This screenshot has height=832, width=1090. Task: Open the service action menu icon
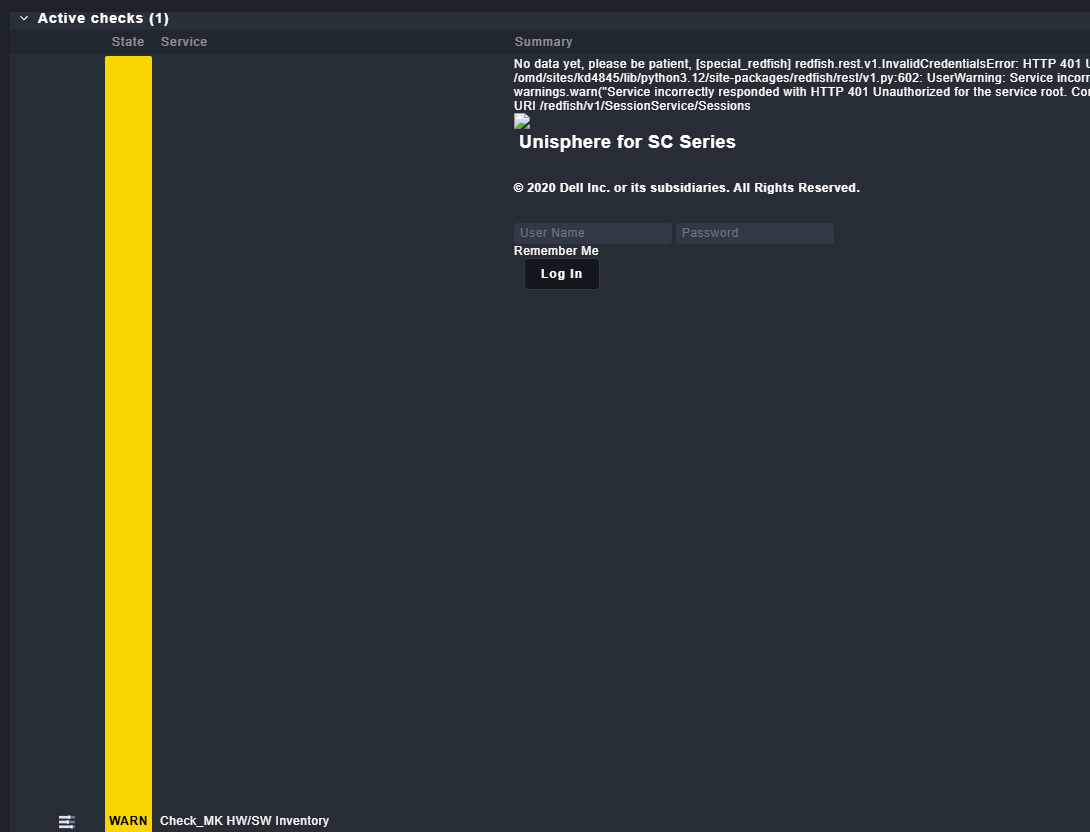[x=67, y=821]
